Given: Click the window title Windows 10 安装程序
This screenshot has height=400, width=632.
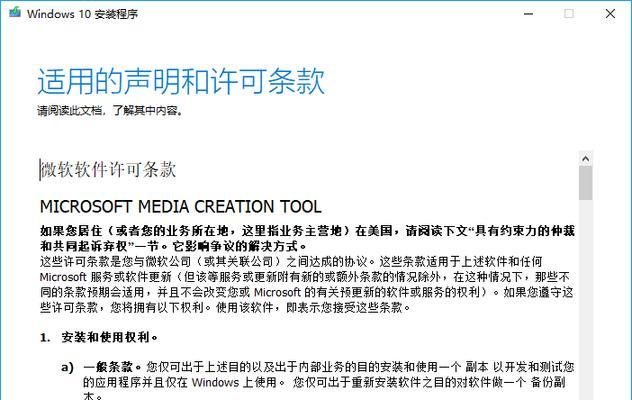Looking at the screenshot, I should pos(82,14).
